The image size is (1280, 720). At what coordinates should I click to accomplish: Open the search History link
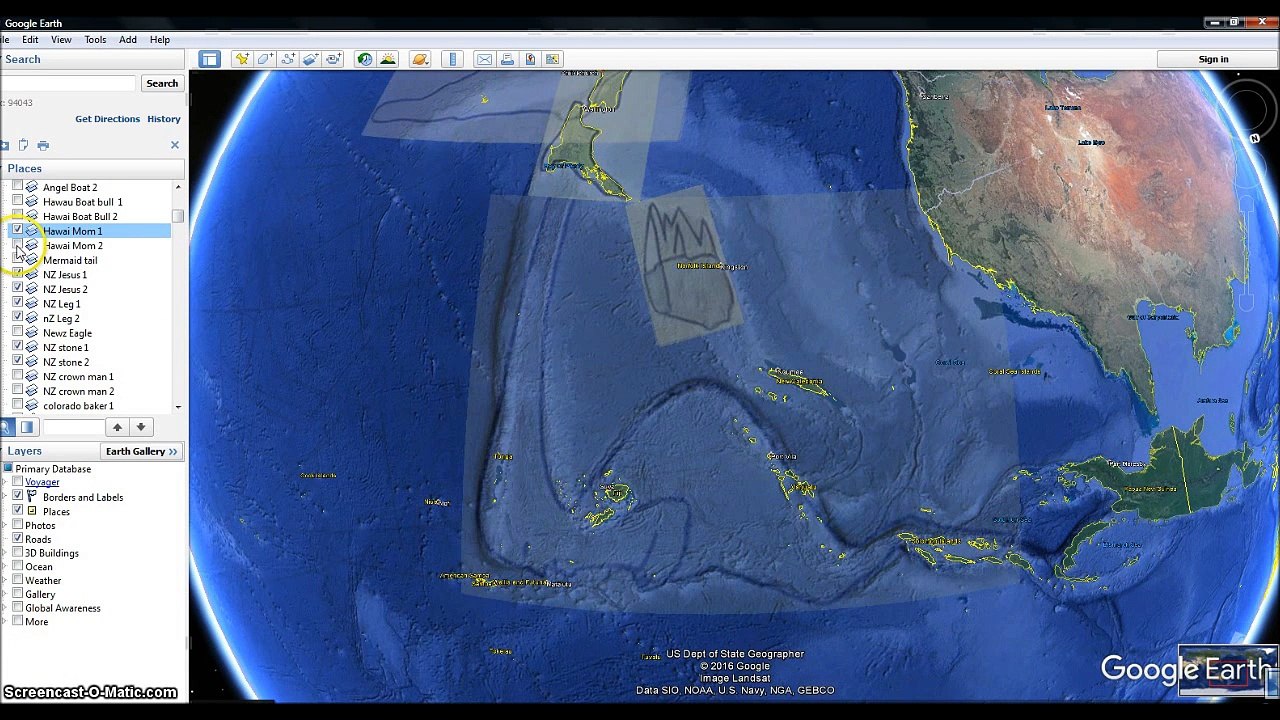[x=164, y=119]
